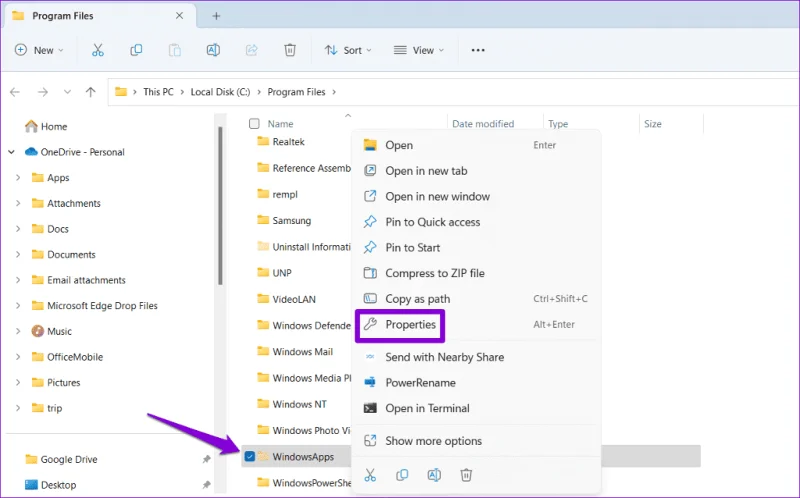The image size is (800, 498).
Task: Open Google Drive in sidebar
Action: click(x=61, y=459)
